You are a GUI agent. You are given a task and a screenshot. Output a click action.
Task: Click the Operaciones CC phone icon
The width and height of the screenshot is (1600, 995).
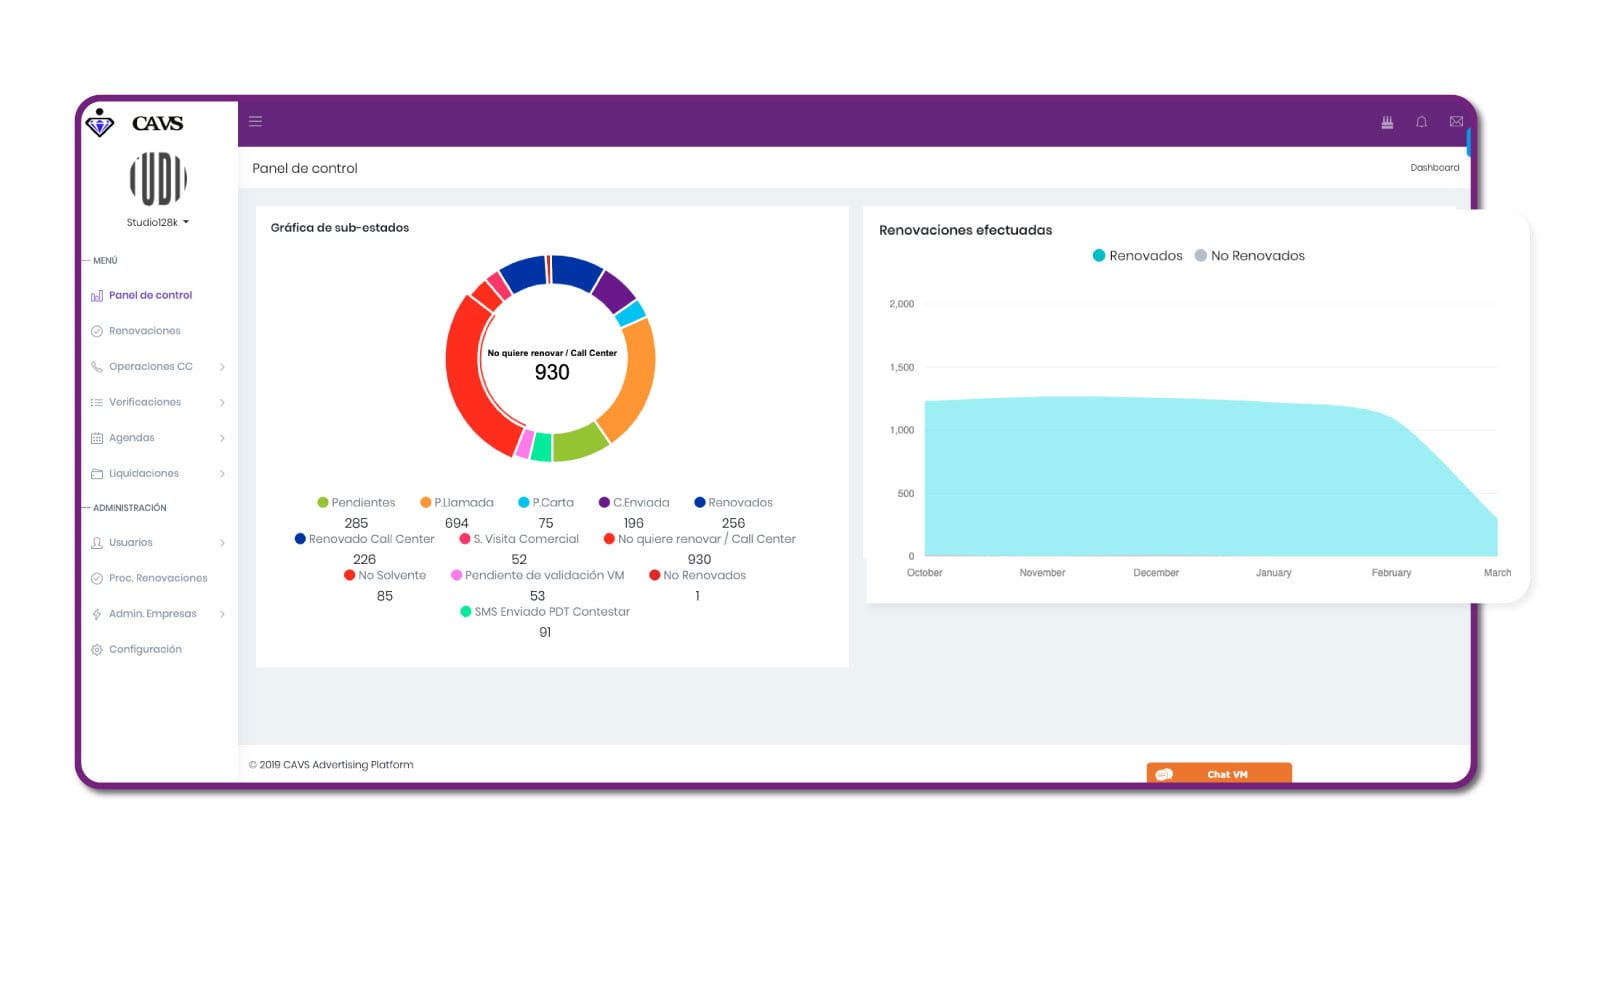tap(97, 367)
